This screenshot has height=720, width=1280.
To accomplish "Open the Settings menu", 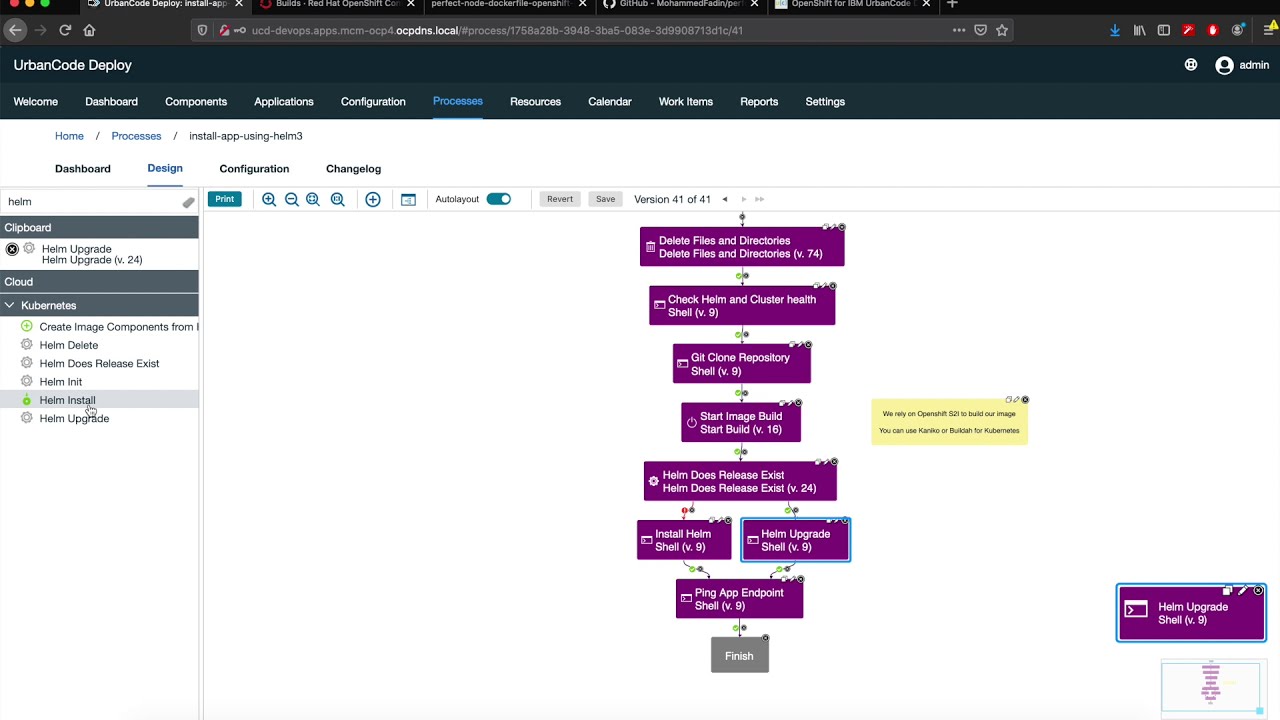I will pos(825,101).
